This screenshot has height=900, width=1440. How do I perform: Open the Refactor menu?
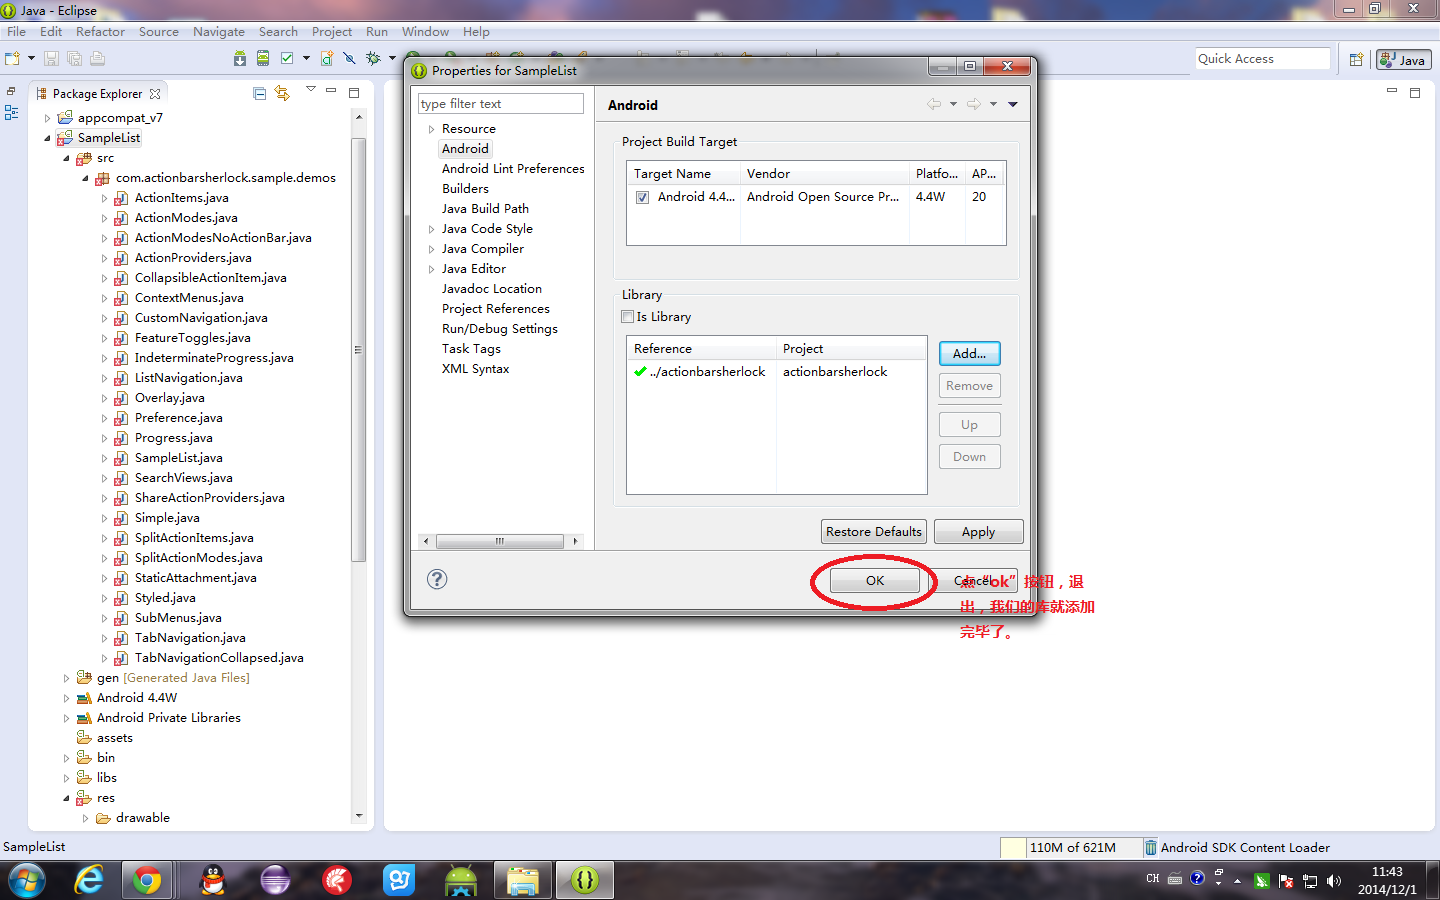(100, 32)
